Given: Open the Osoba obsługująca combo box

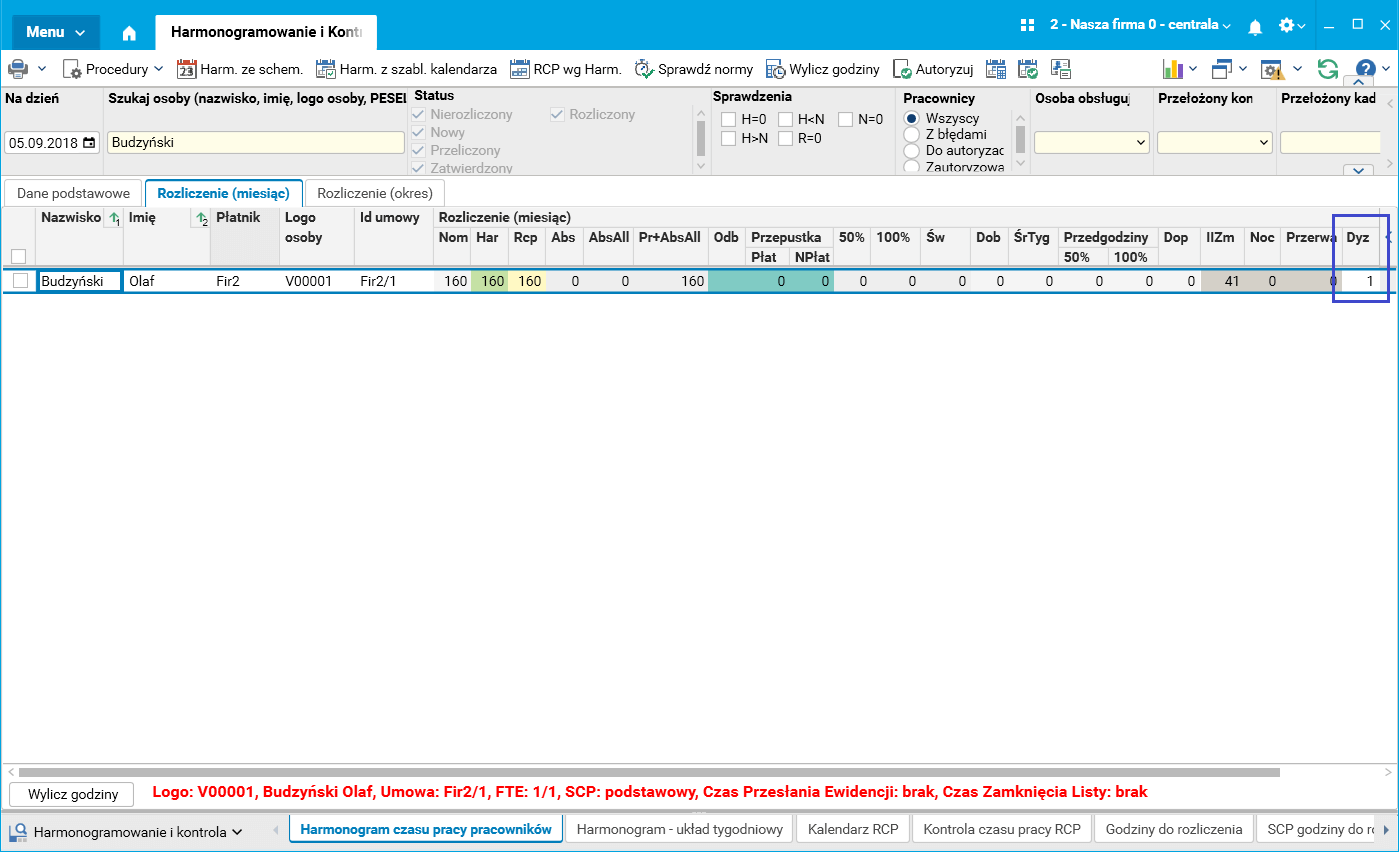Looking at the screenshot, I should point(1092,143).
